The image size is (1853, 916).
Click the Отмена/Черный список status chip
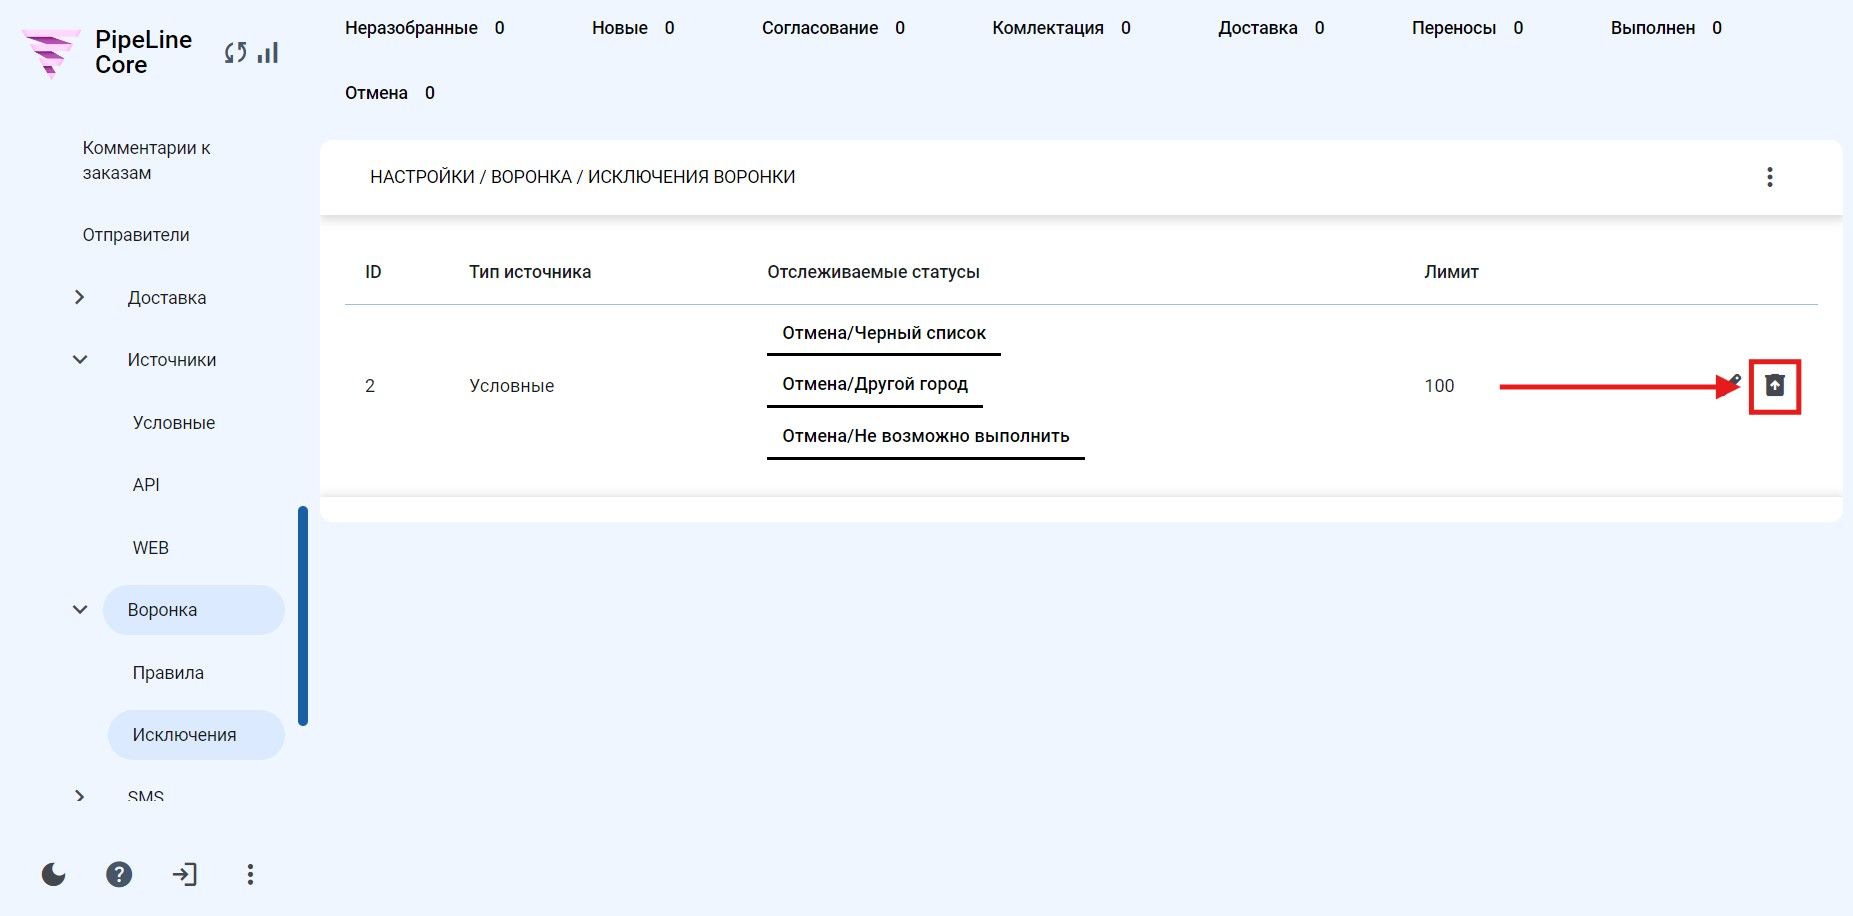(x=884, y=334)
